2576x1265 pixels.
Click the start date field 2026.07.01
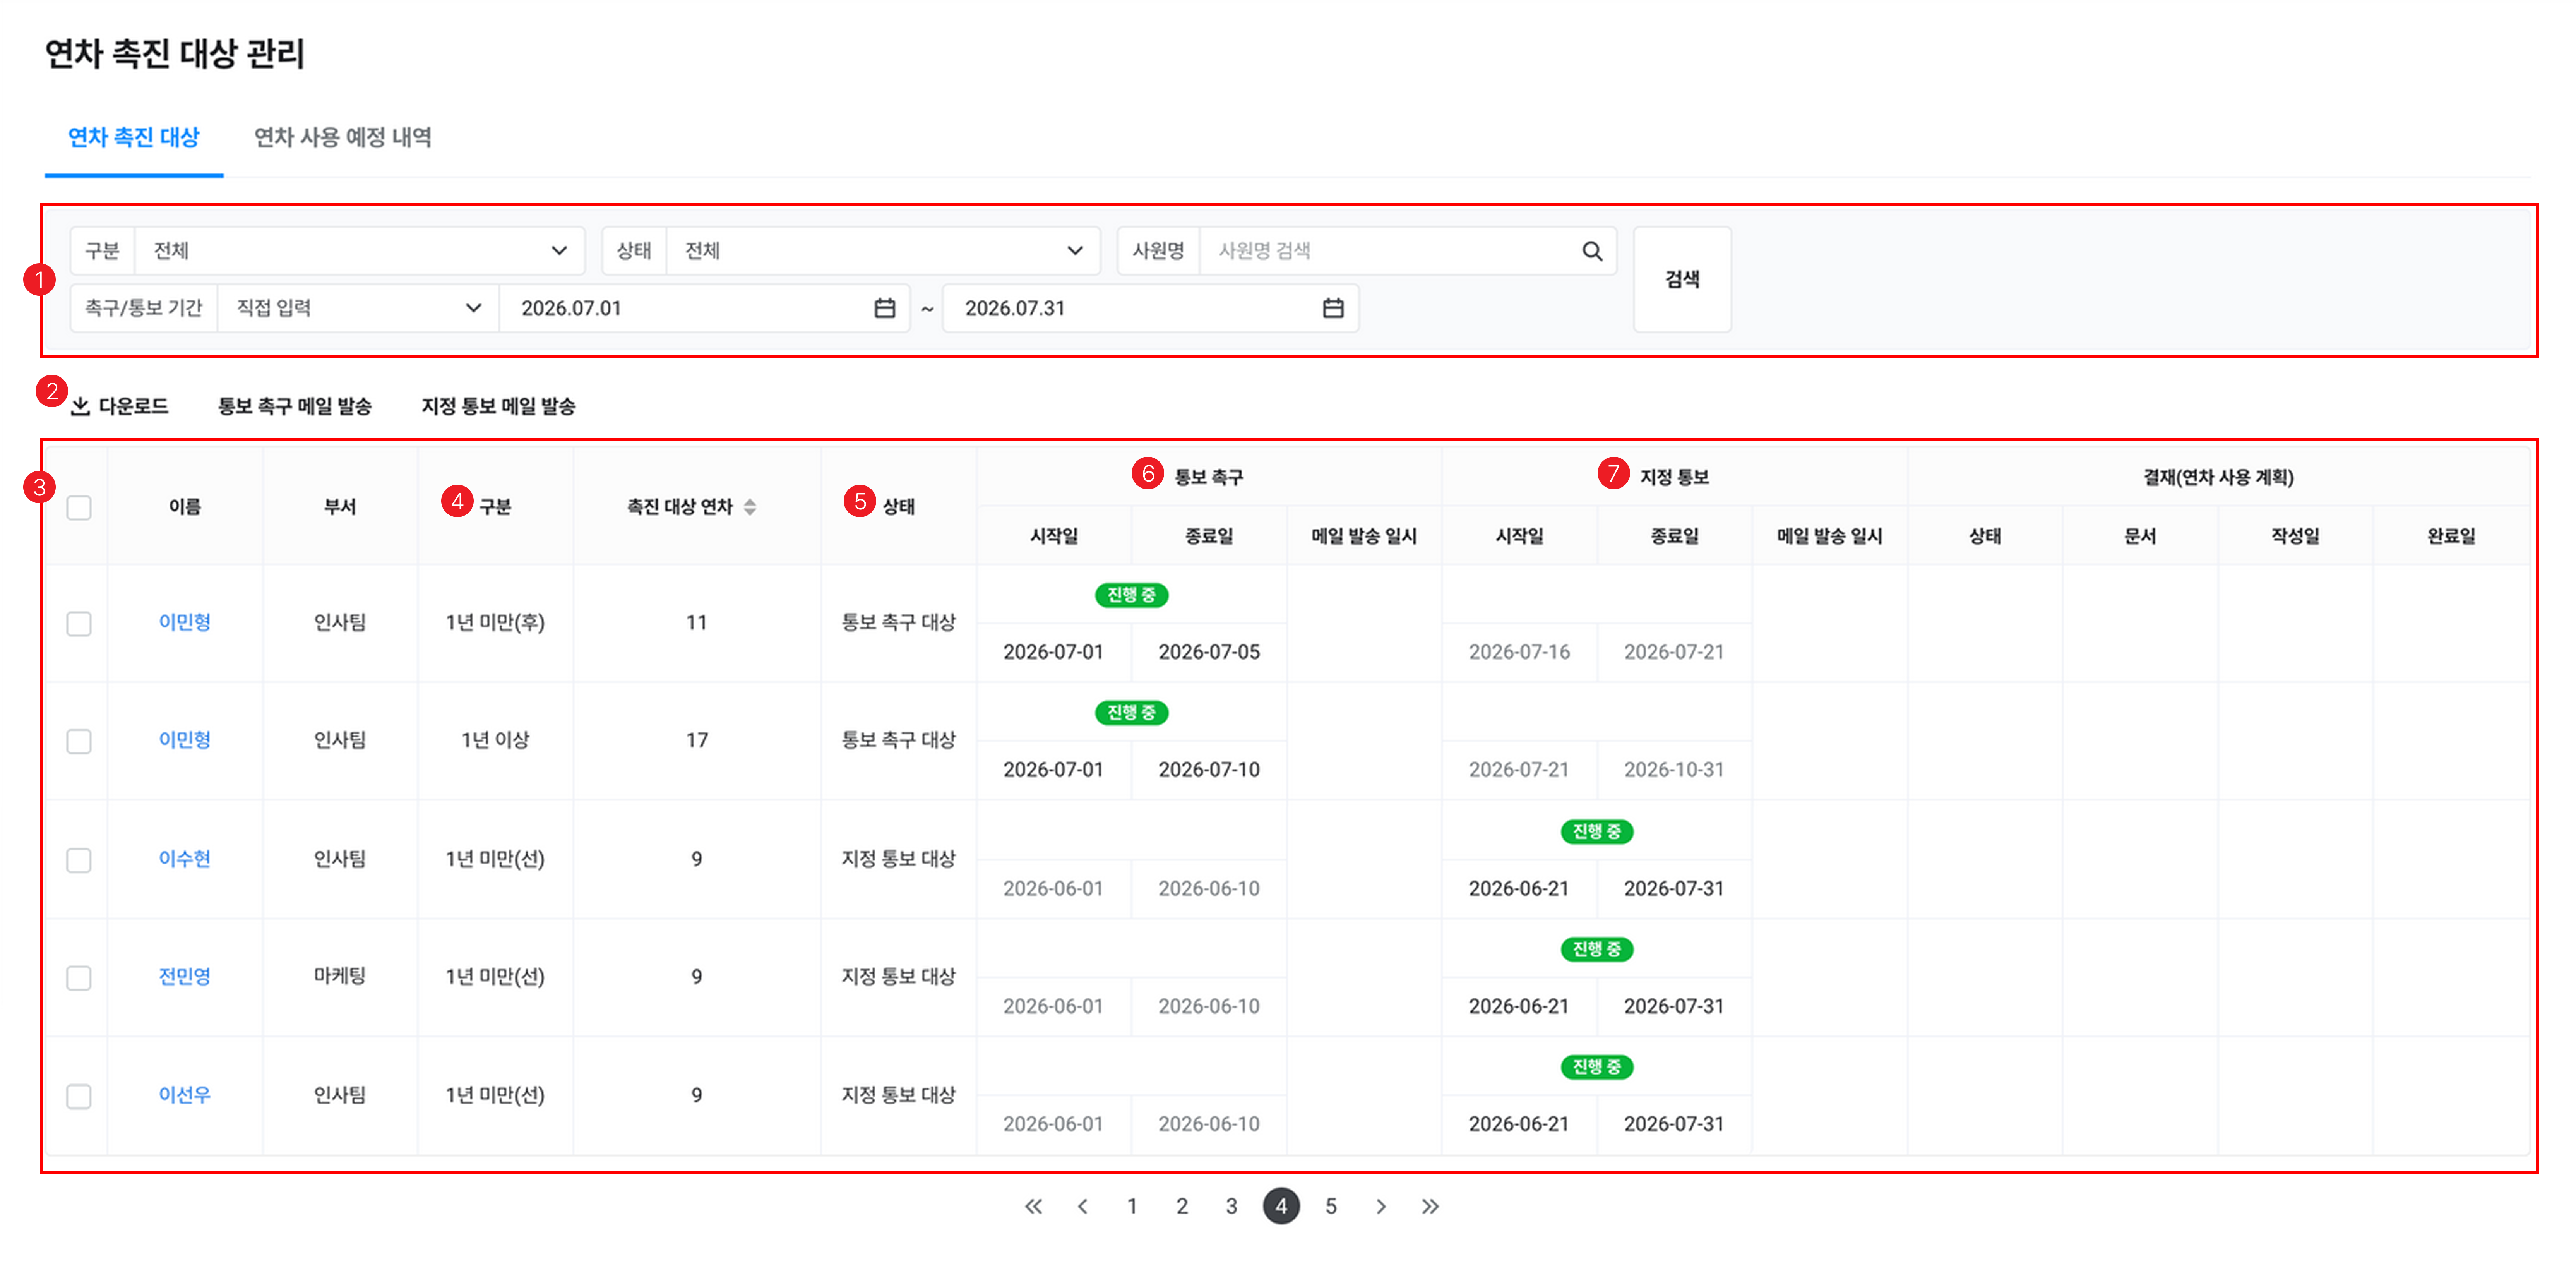705,308
